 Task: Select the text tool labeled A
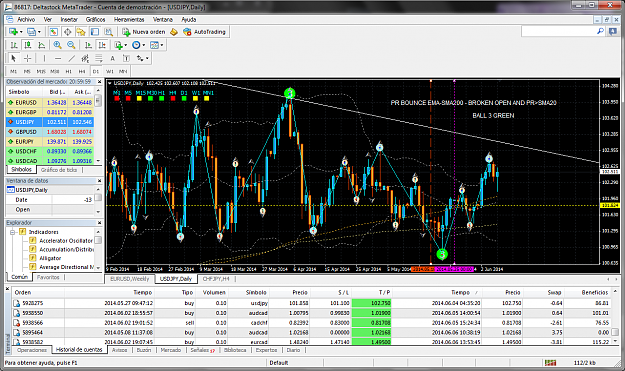coord(112,59)
